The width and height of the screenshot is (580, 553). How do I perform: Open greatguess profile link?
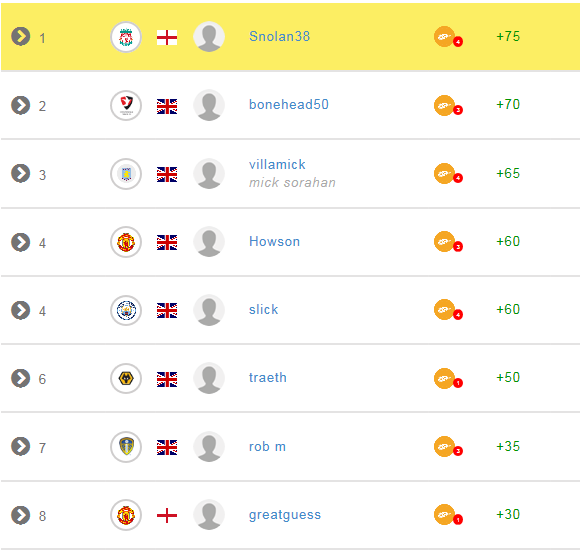coord(285,515)
